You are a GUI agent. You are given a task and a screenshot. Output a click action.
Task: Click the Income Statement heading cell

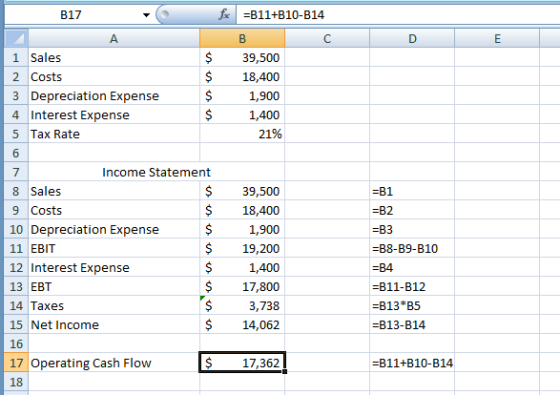tap(156, 172)
